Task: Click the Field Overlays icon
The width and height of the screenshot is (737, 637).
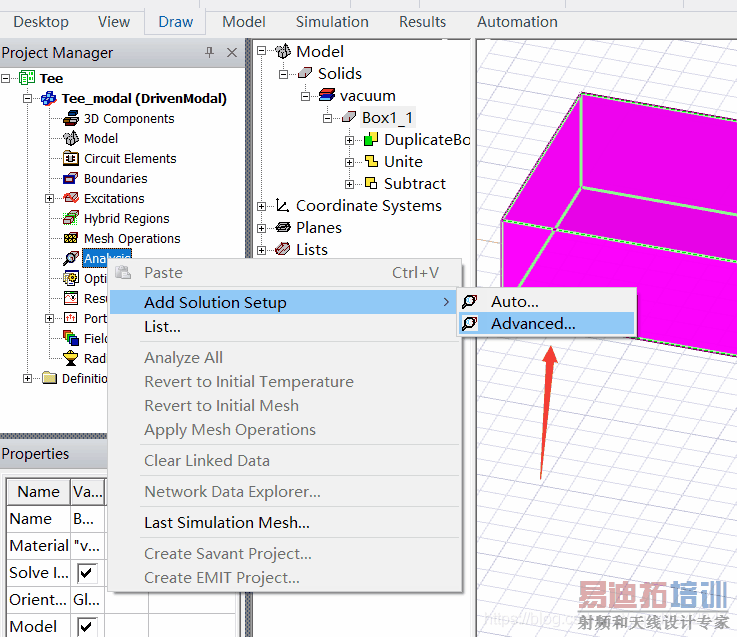Action: (x=71, y=338)
